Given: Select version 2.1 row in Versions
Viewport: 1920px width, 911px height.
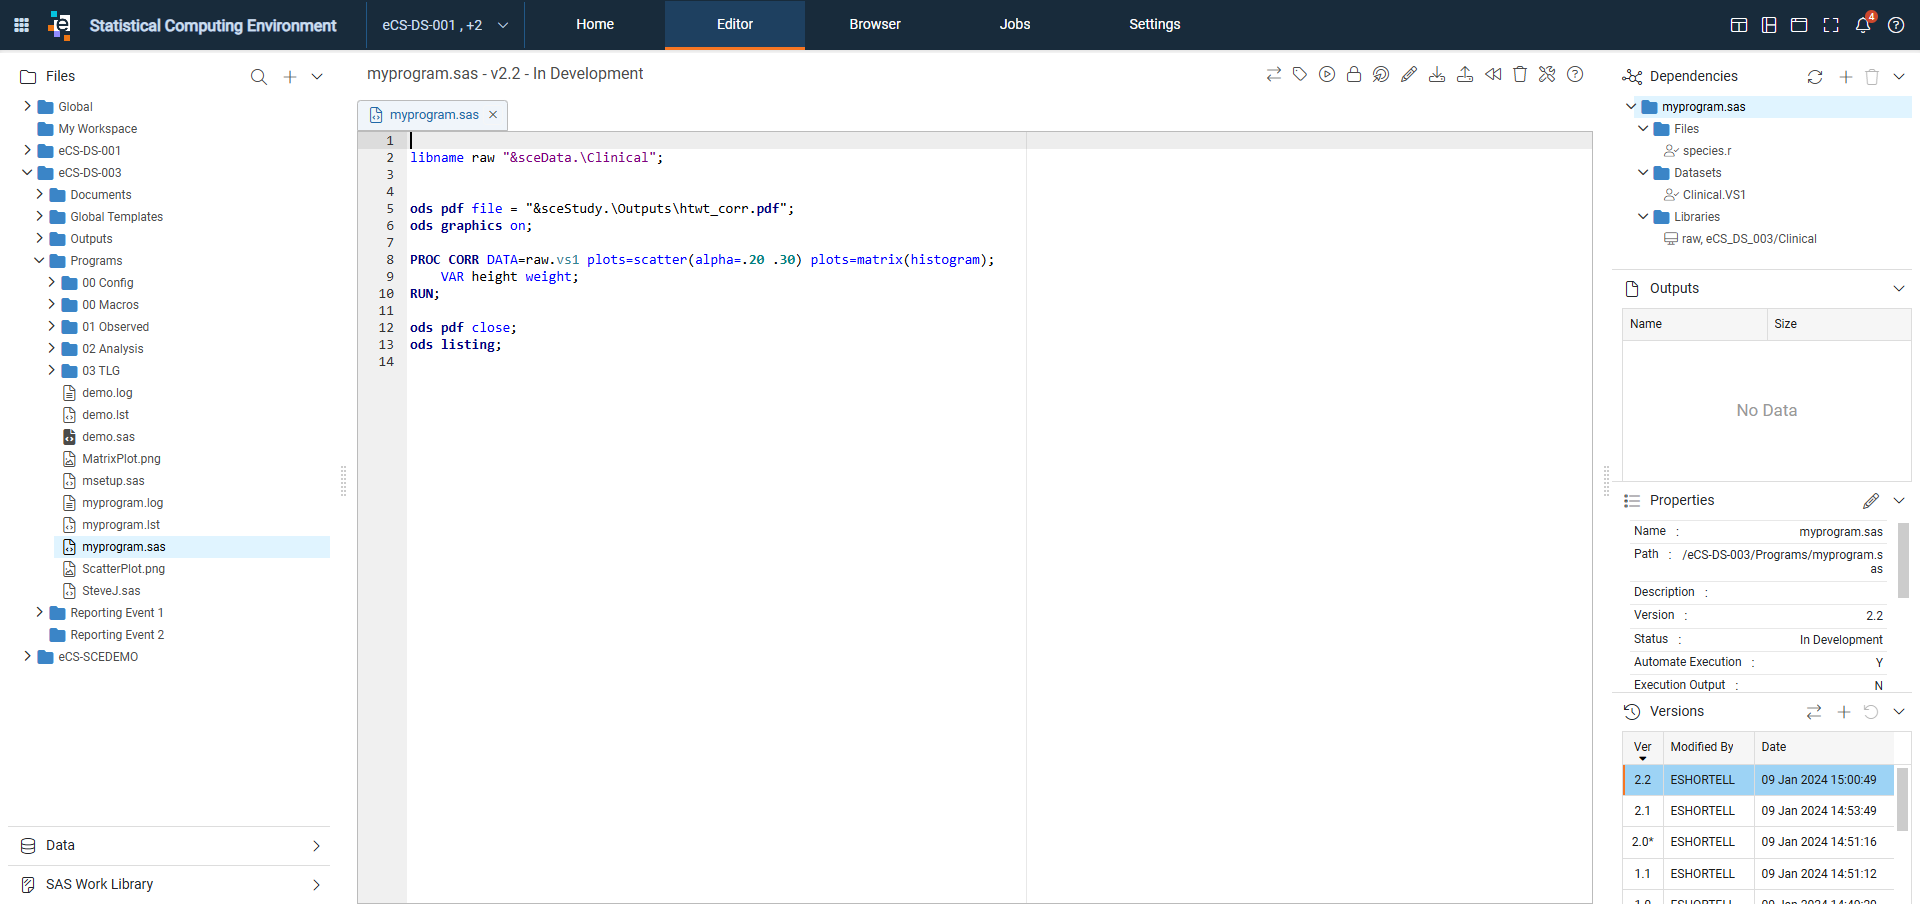Looking at the screenshot, I should point(1758,811).
